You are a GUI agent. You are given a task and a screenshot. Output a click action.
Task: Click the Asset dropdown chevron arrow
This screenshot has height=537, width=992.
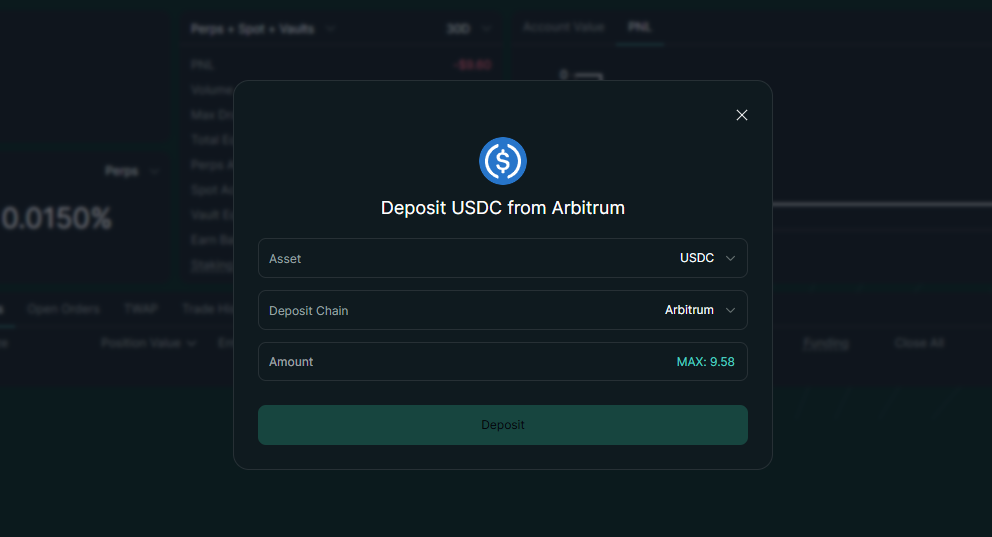pos(730,258)
